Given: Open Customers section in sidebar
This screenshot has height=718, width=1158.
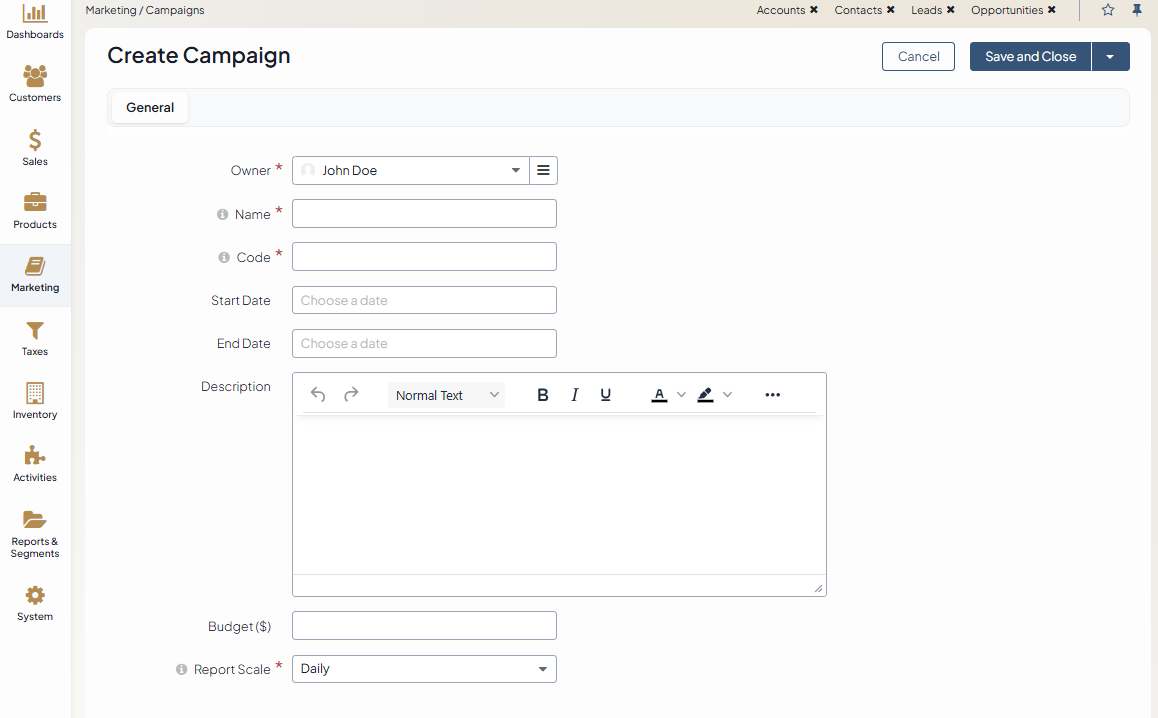Looking at the screenshot, I should tap(35, 84).
